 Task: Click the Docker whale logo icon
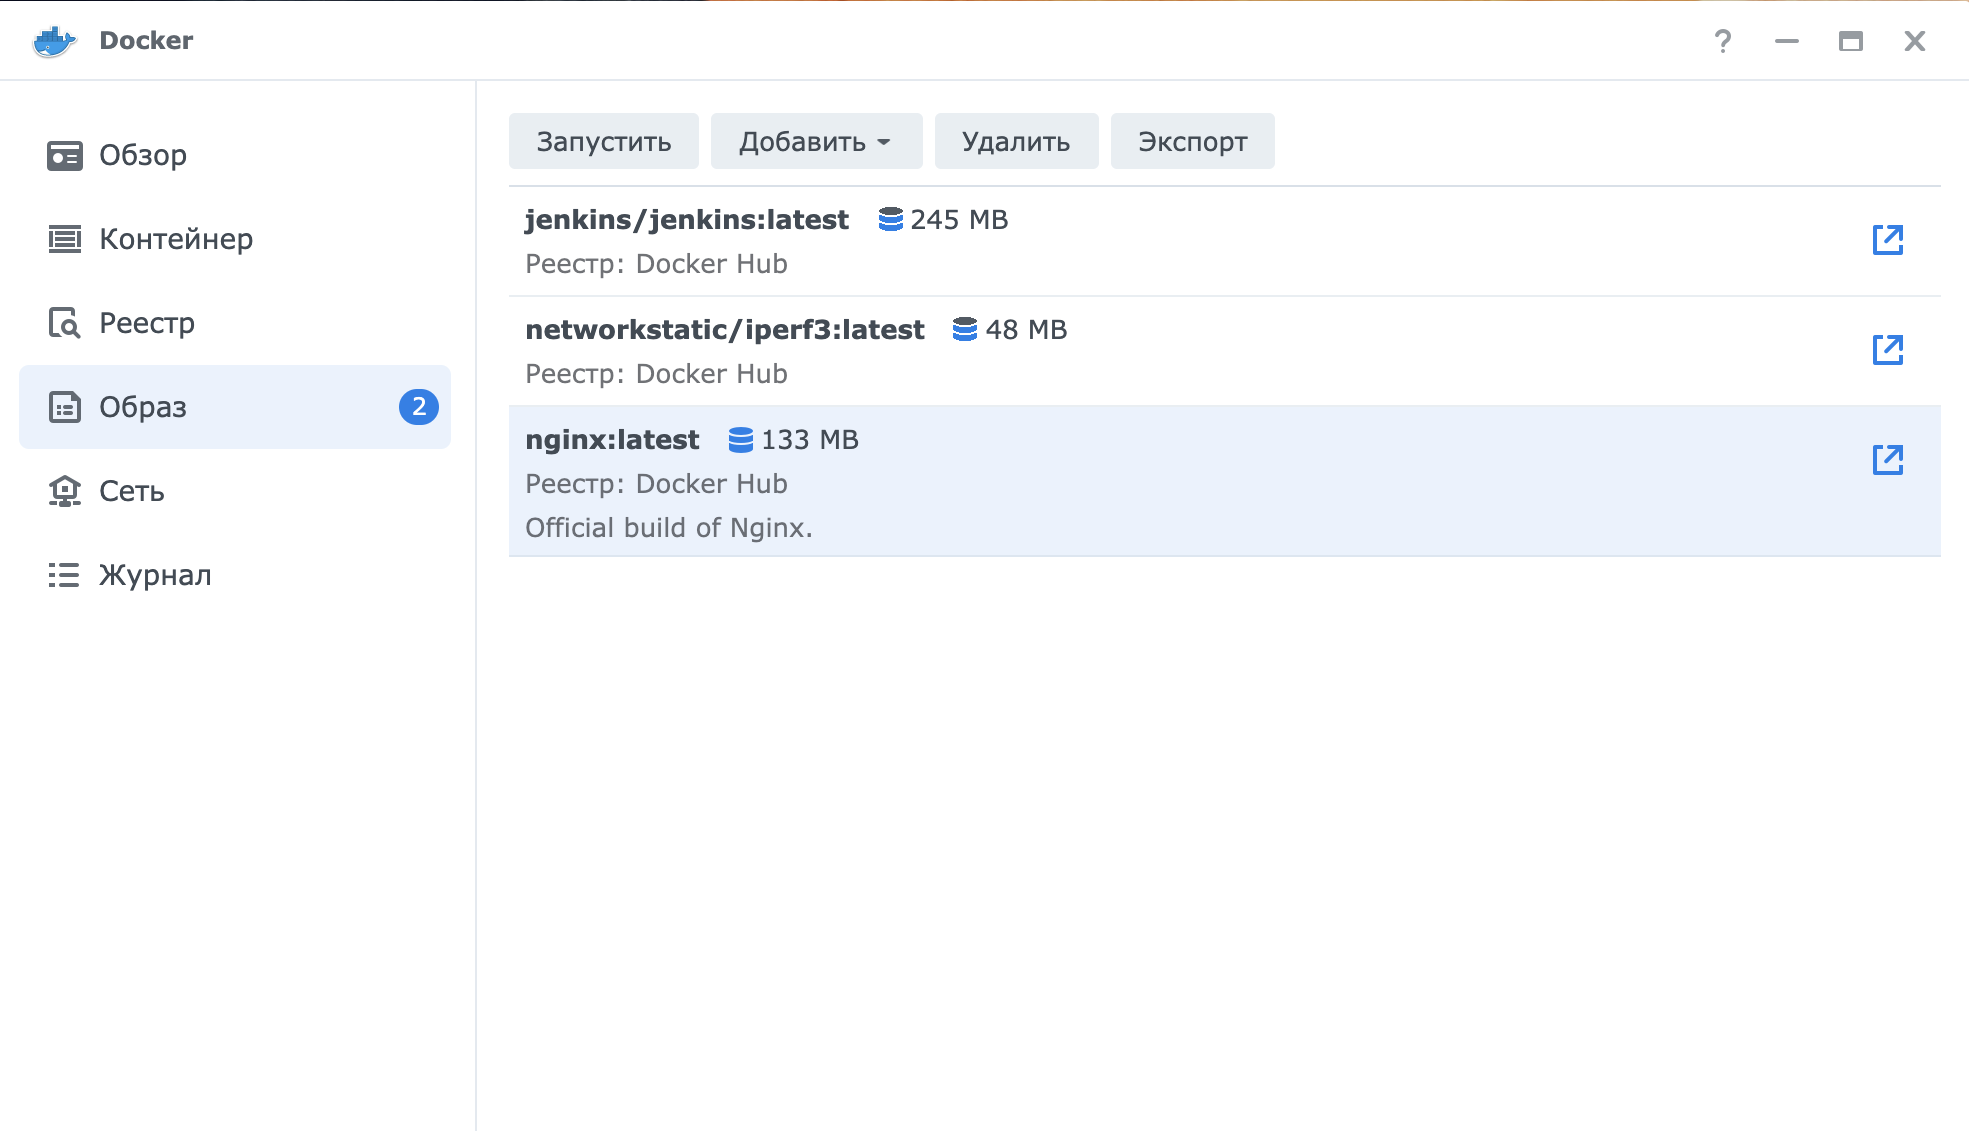(x=54, y=41)
